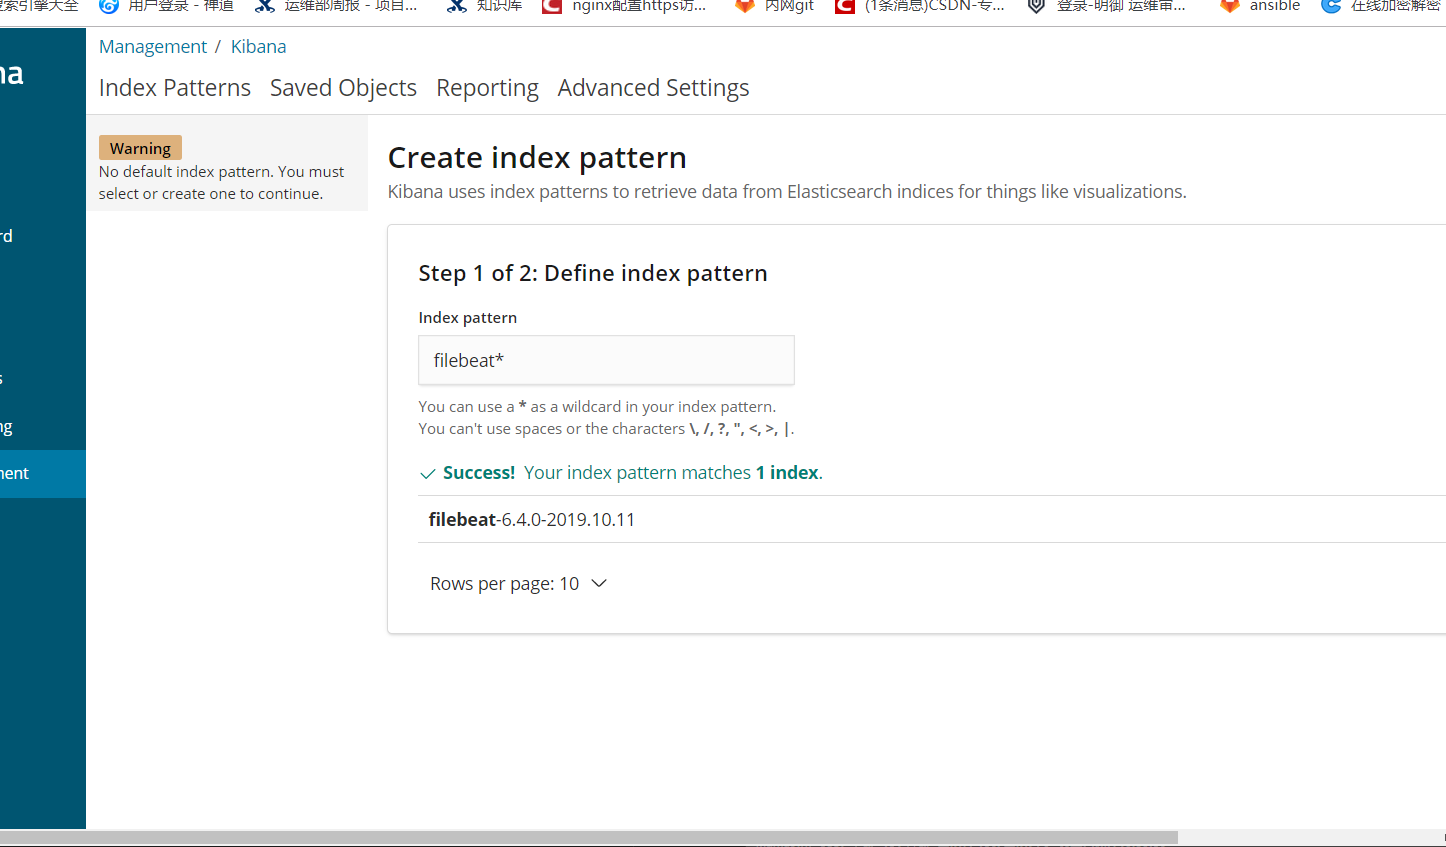Open the 用户登录 - 禅道 bookmark
The height and width of the screenshot is (847, 1446).
166,6
